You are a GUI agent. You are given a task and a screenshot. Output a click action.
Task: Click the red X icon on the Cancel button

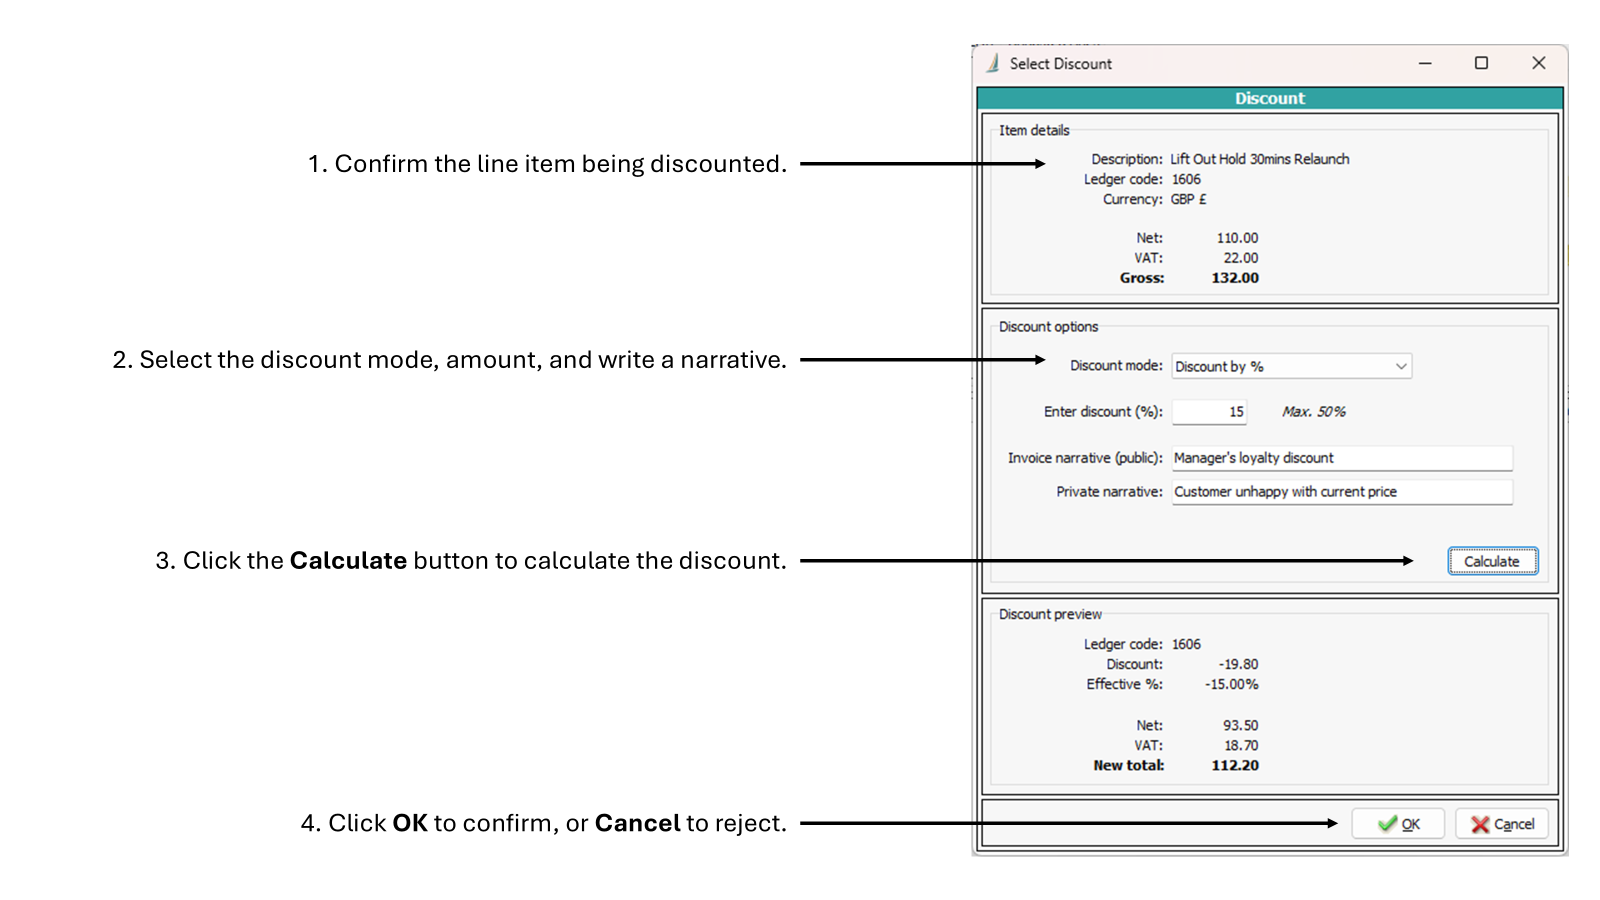pyautogui.click(x=1479, y=823)
